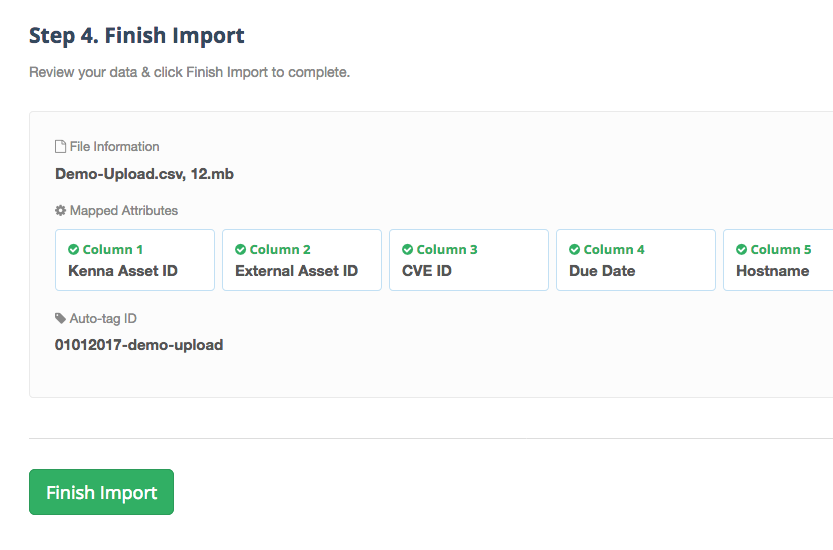Click the Mapped Attributes label
Viewport: 833px width, 550px height.
tap(124, 210)
